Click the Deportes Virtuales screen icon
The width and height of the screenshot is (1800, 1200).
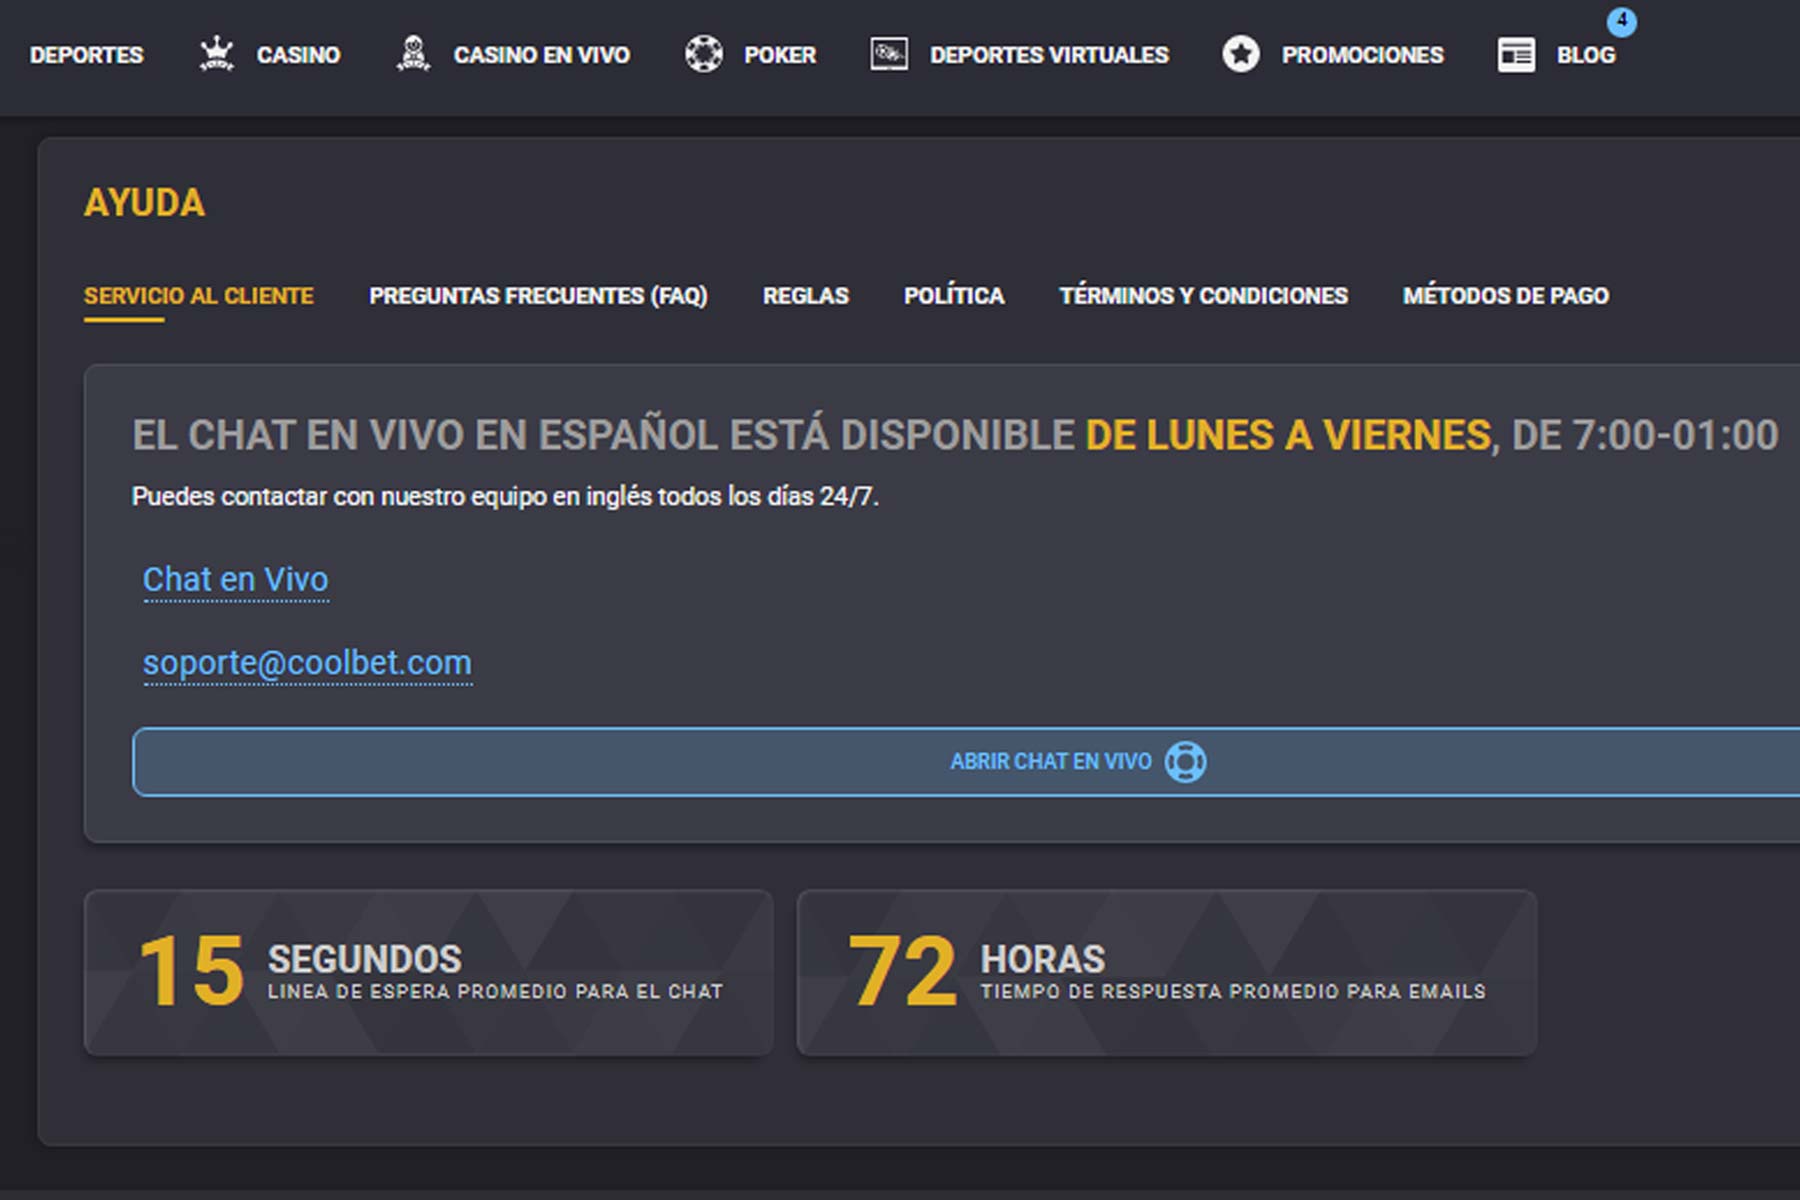pyautogui.click(x=888, y=54)
